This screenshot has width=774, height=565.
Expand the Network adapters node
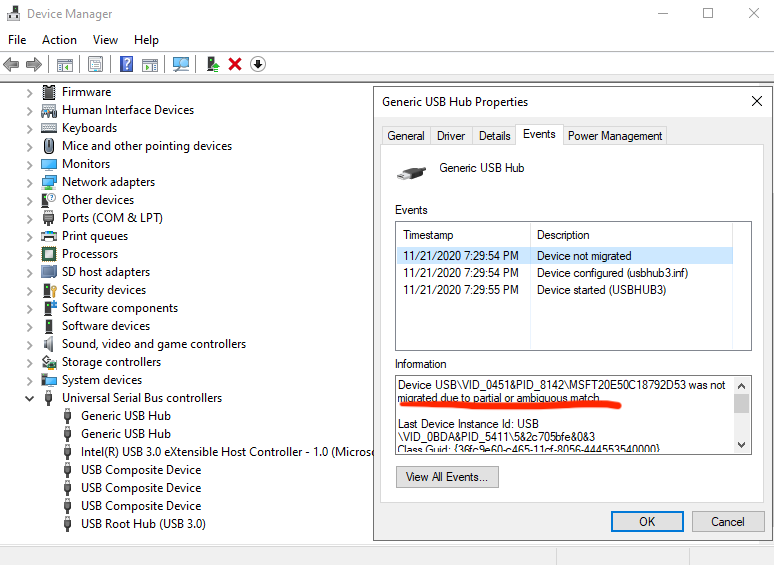pyautogui.click(x=30, y=182)
